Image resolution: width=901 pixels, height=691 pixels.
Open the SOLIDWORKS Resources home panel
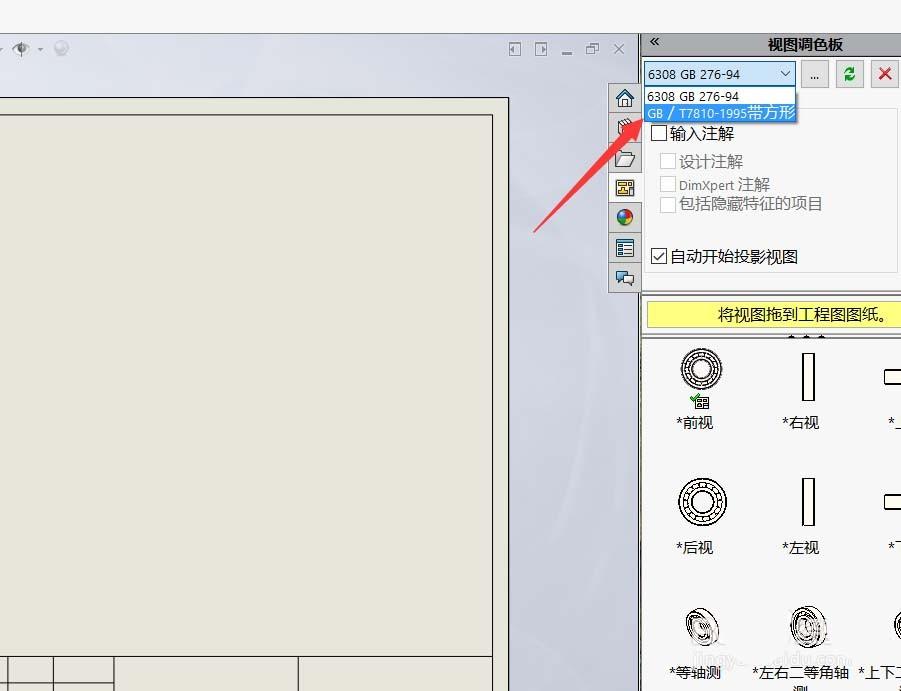pyautogui.click(x=625, y=98)
